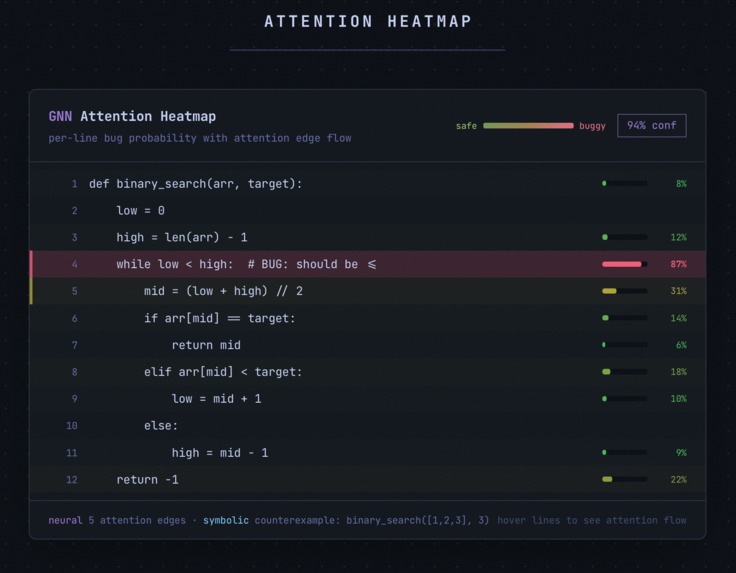Select line 3 high = len(arr) - 1
This screenshot has width=736, height=573.
[368, 237]
